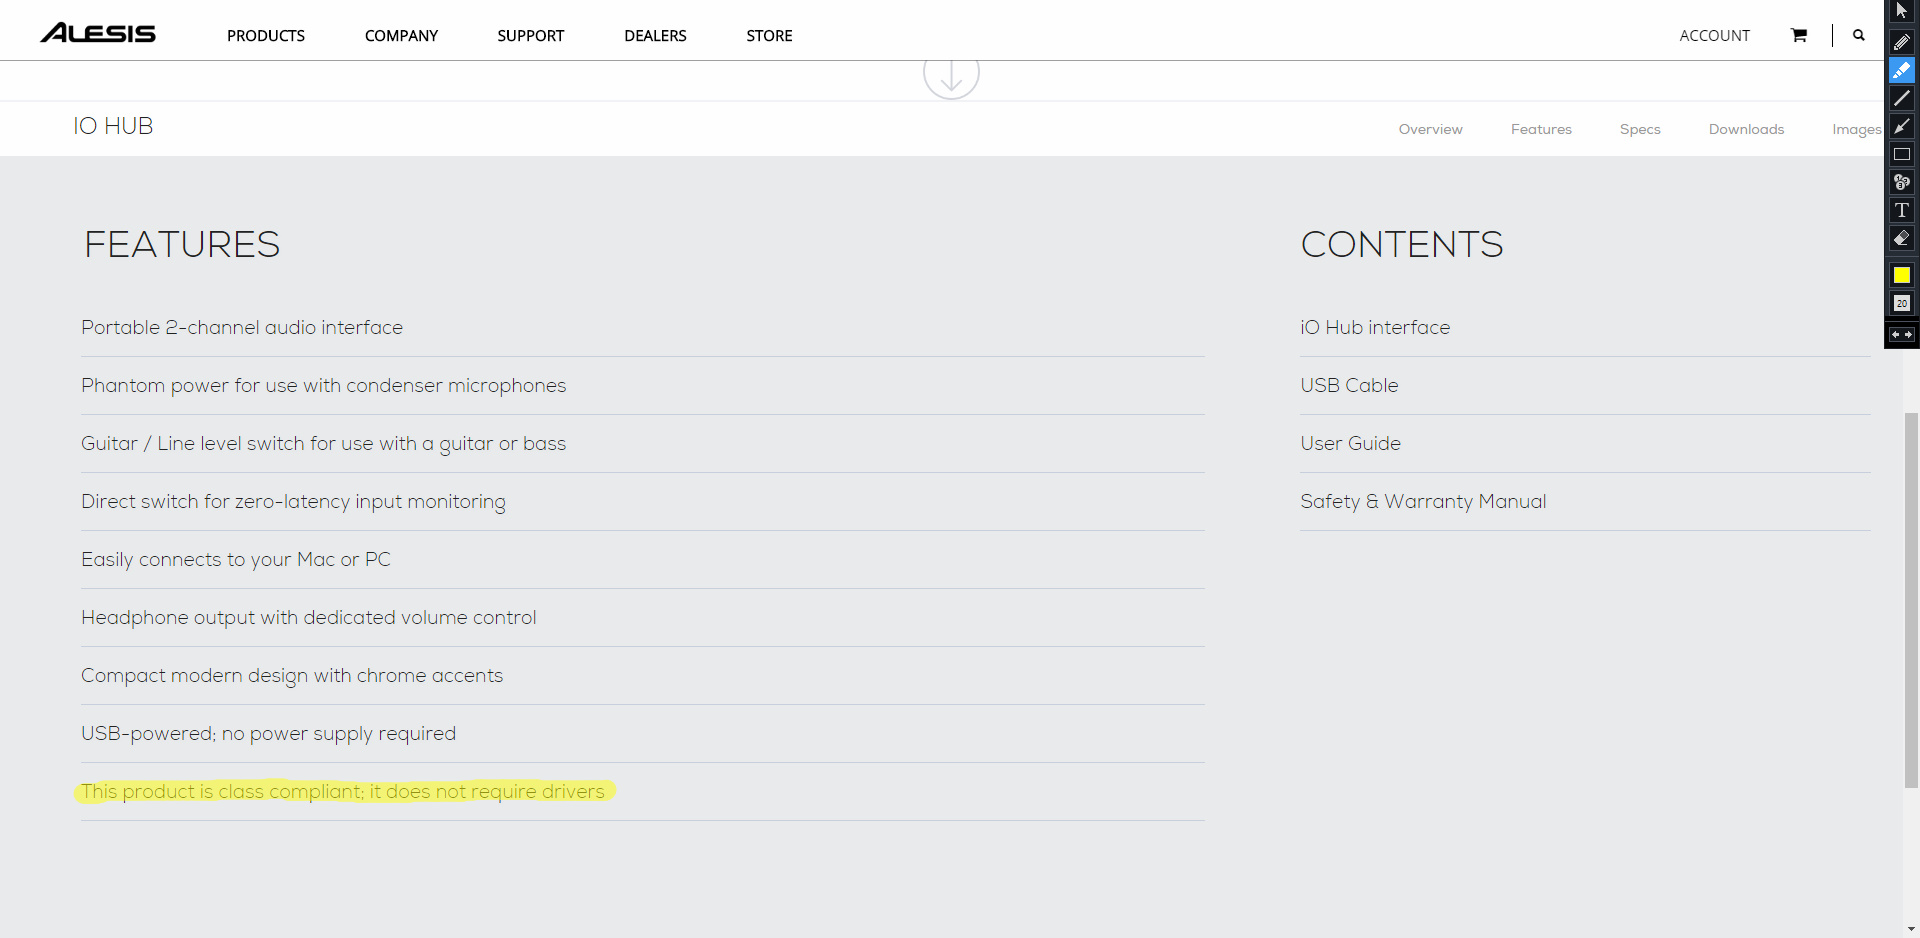Select the rectangle shape tool
The width and height of the screenshot is (1920, 938).
(1902, 154)
